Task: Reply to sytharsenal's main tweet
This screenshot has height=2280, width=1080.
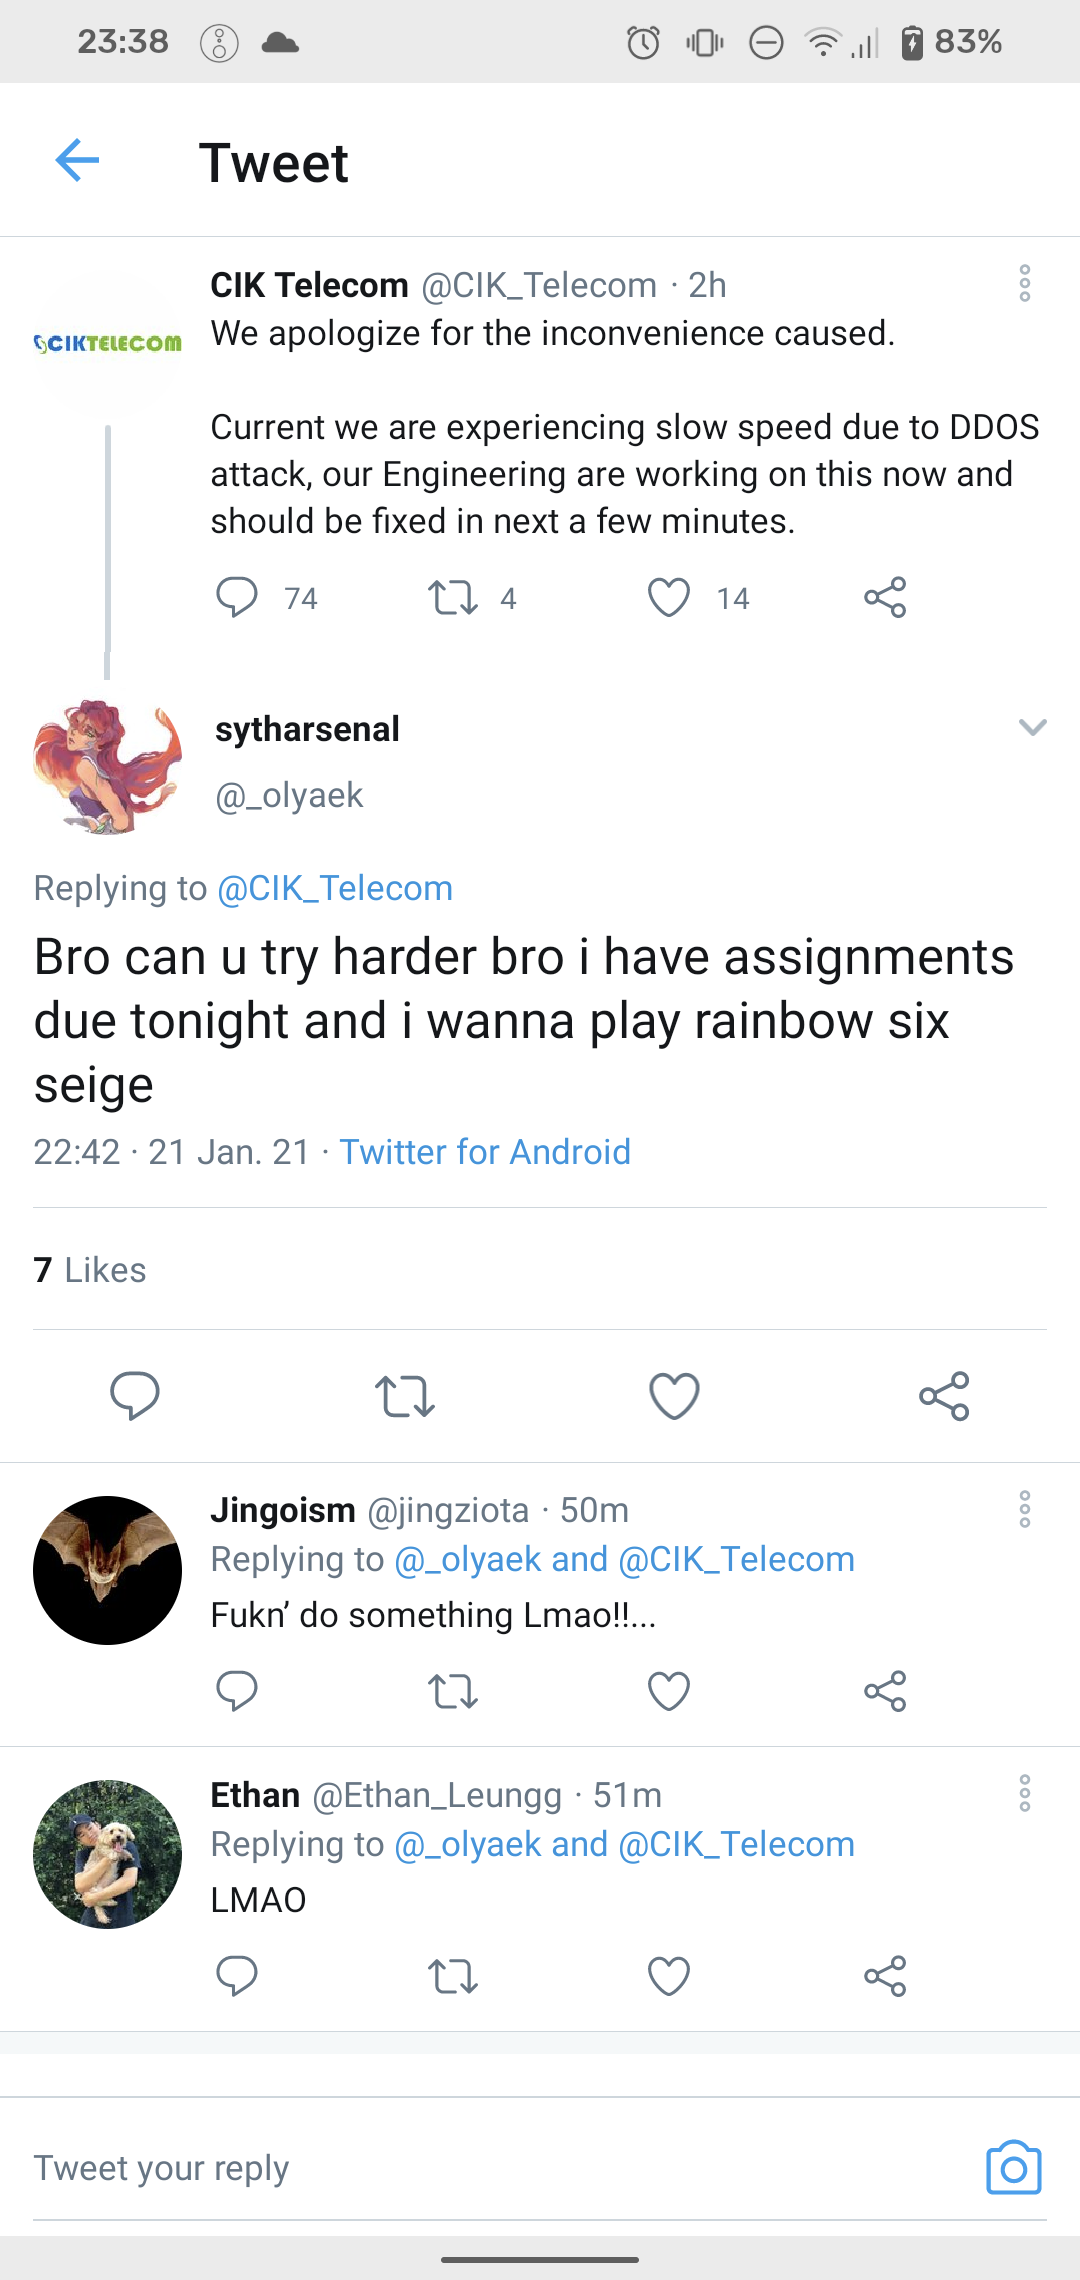Action: tap(135, 1395)
